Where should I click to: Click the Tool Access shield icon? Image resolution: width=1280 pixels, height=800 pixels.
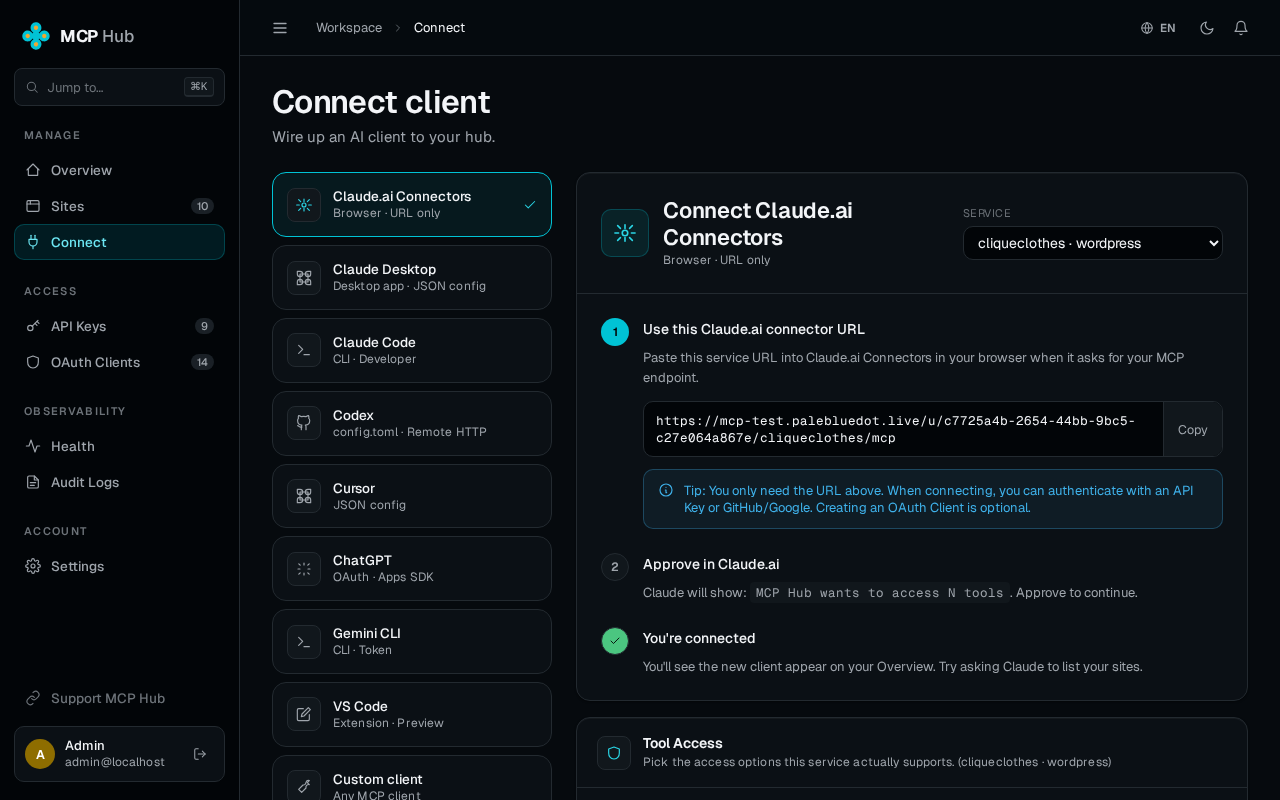point(614,753)
